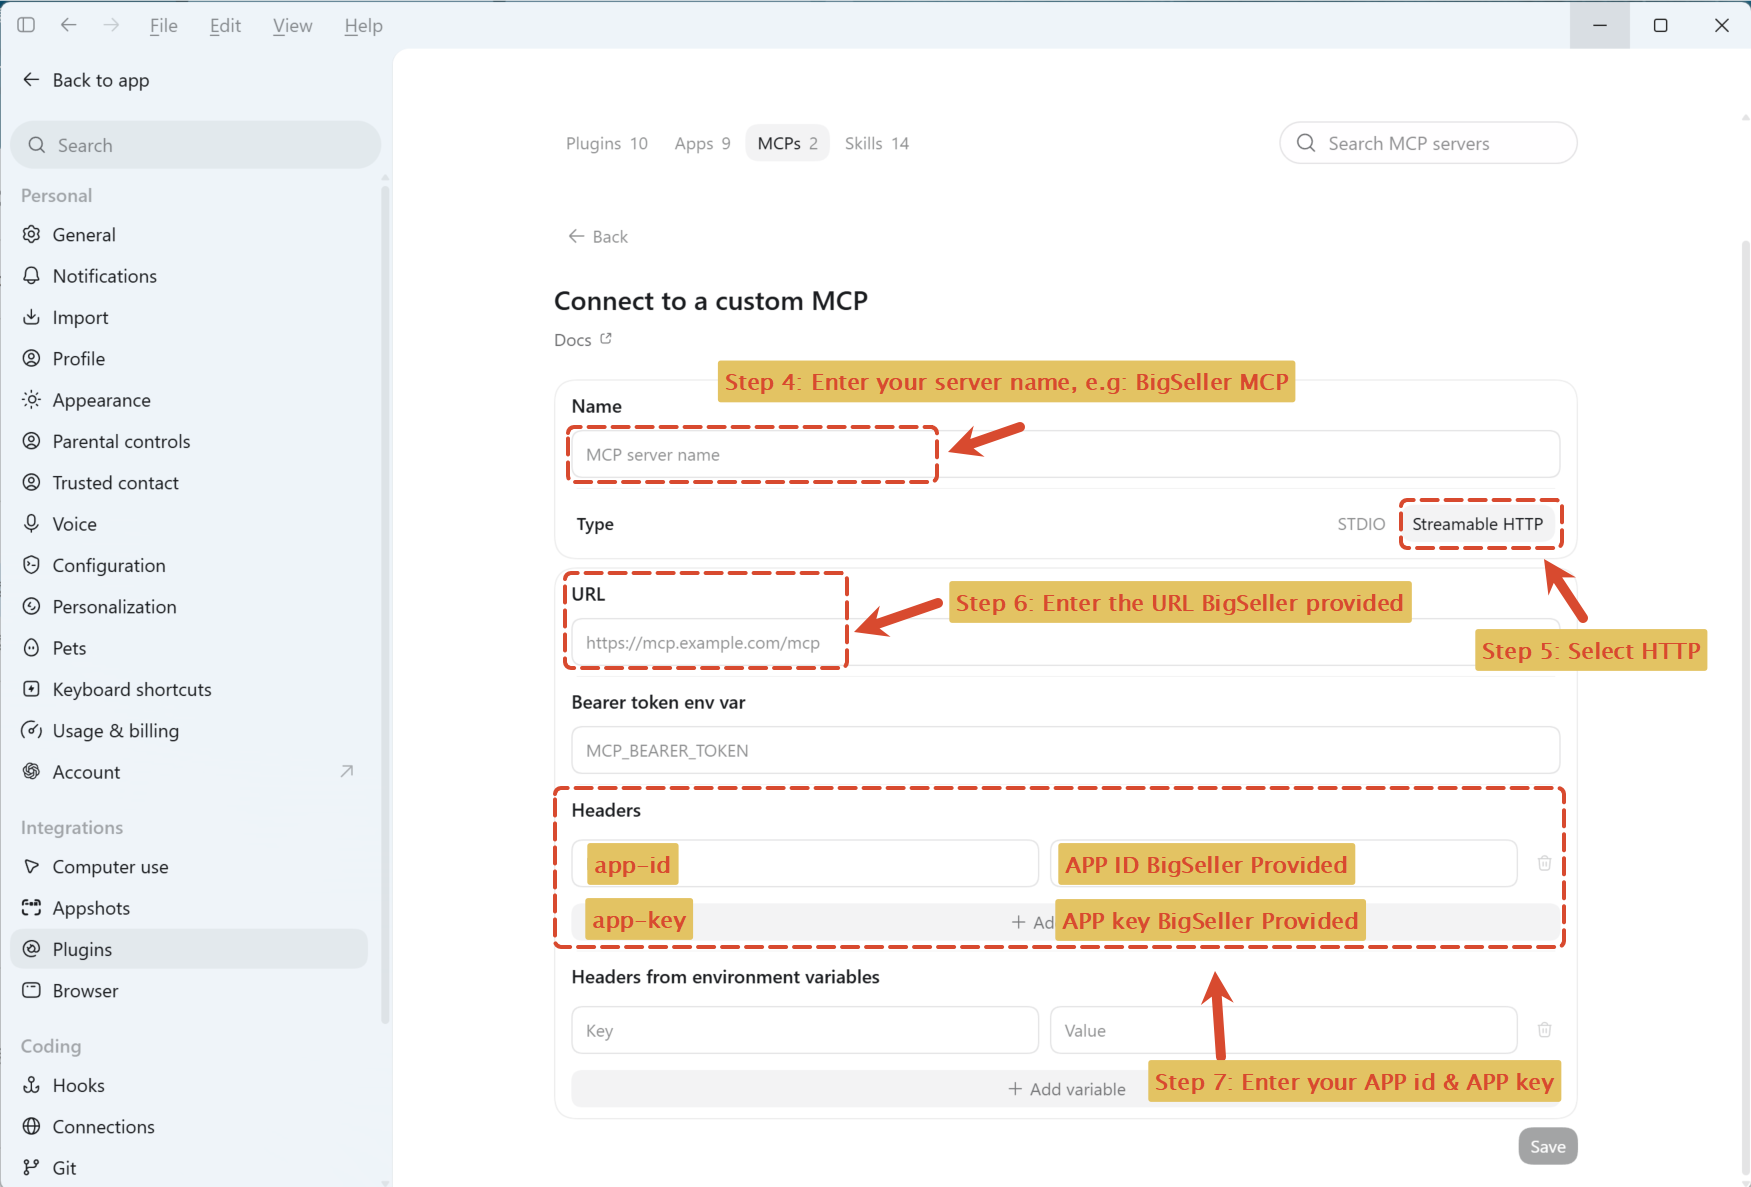The image size is (1751, 1187).
Task: Open Computer use integration settings
Action: (189, 867)
